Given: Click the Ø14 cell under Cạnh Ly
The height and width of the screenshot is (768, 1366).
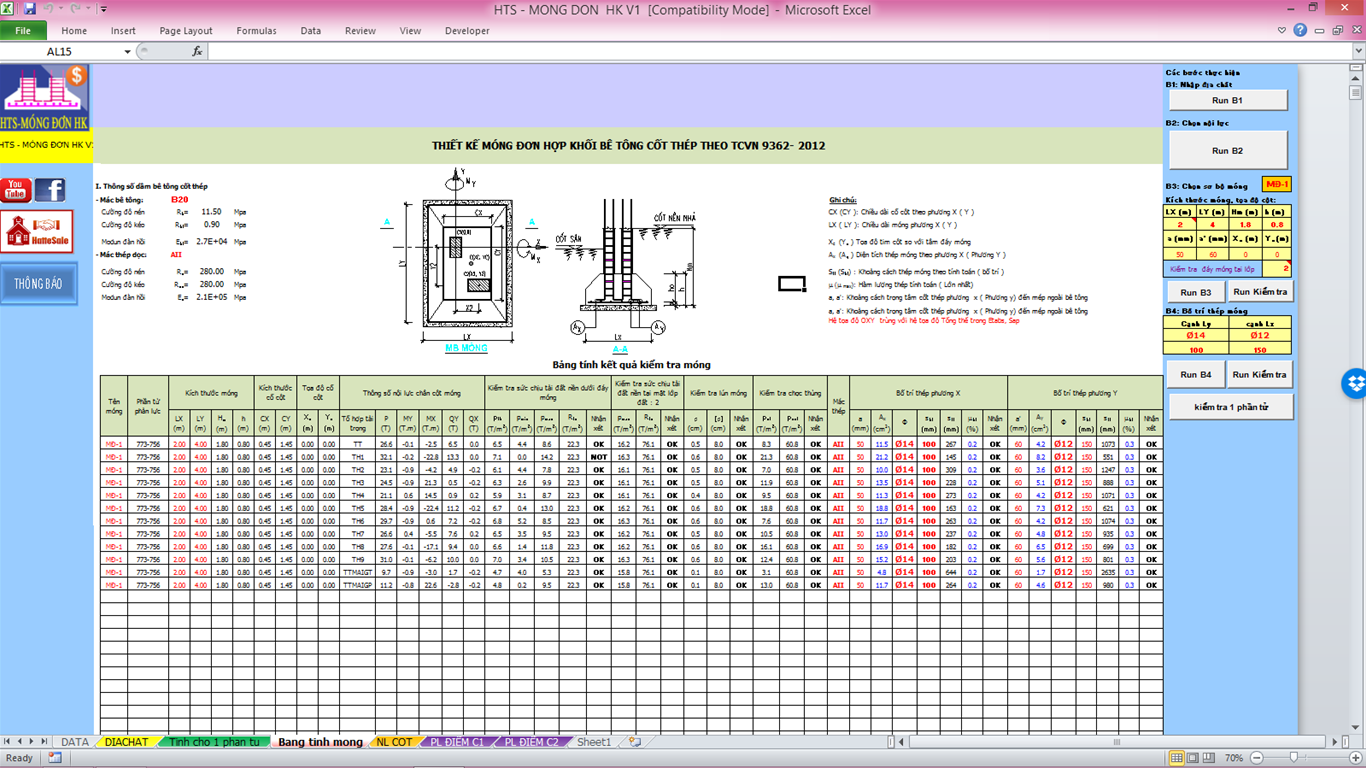Looking at the screenshot, I should 1195,335.
